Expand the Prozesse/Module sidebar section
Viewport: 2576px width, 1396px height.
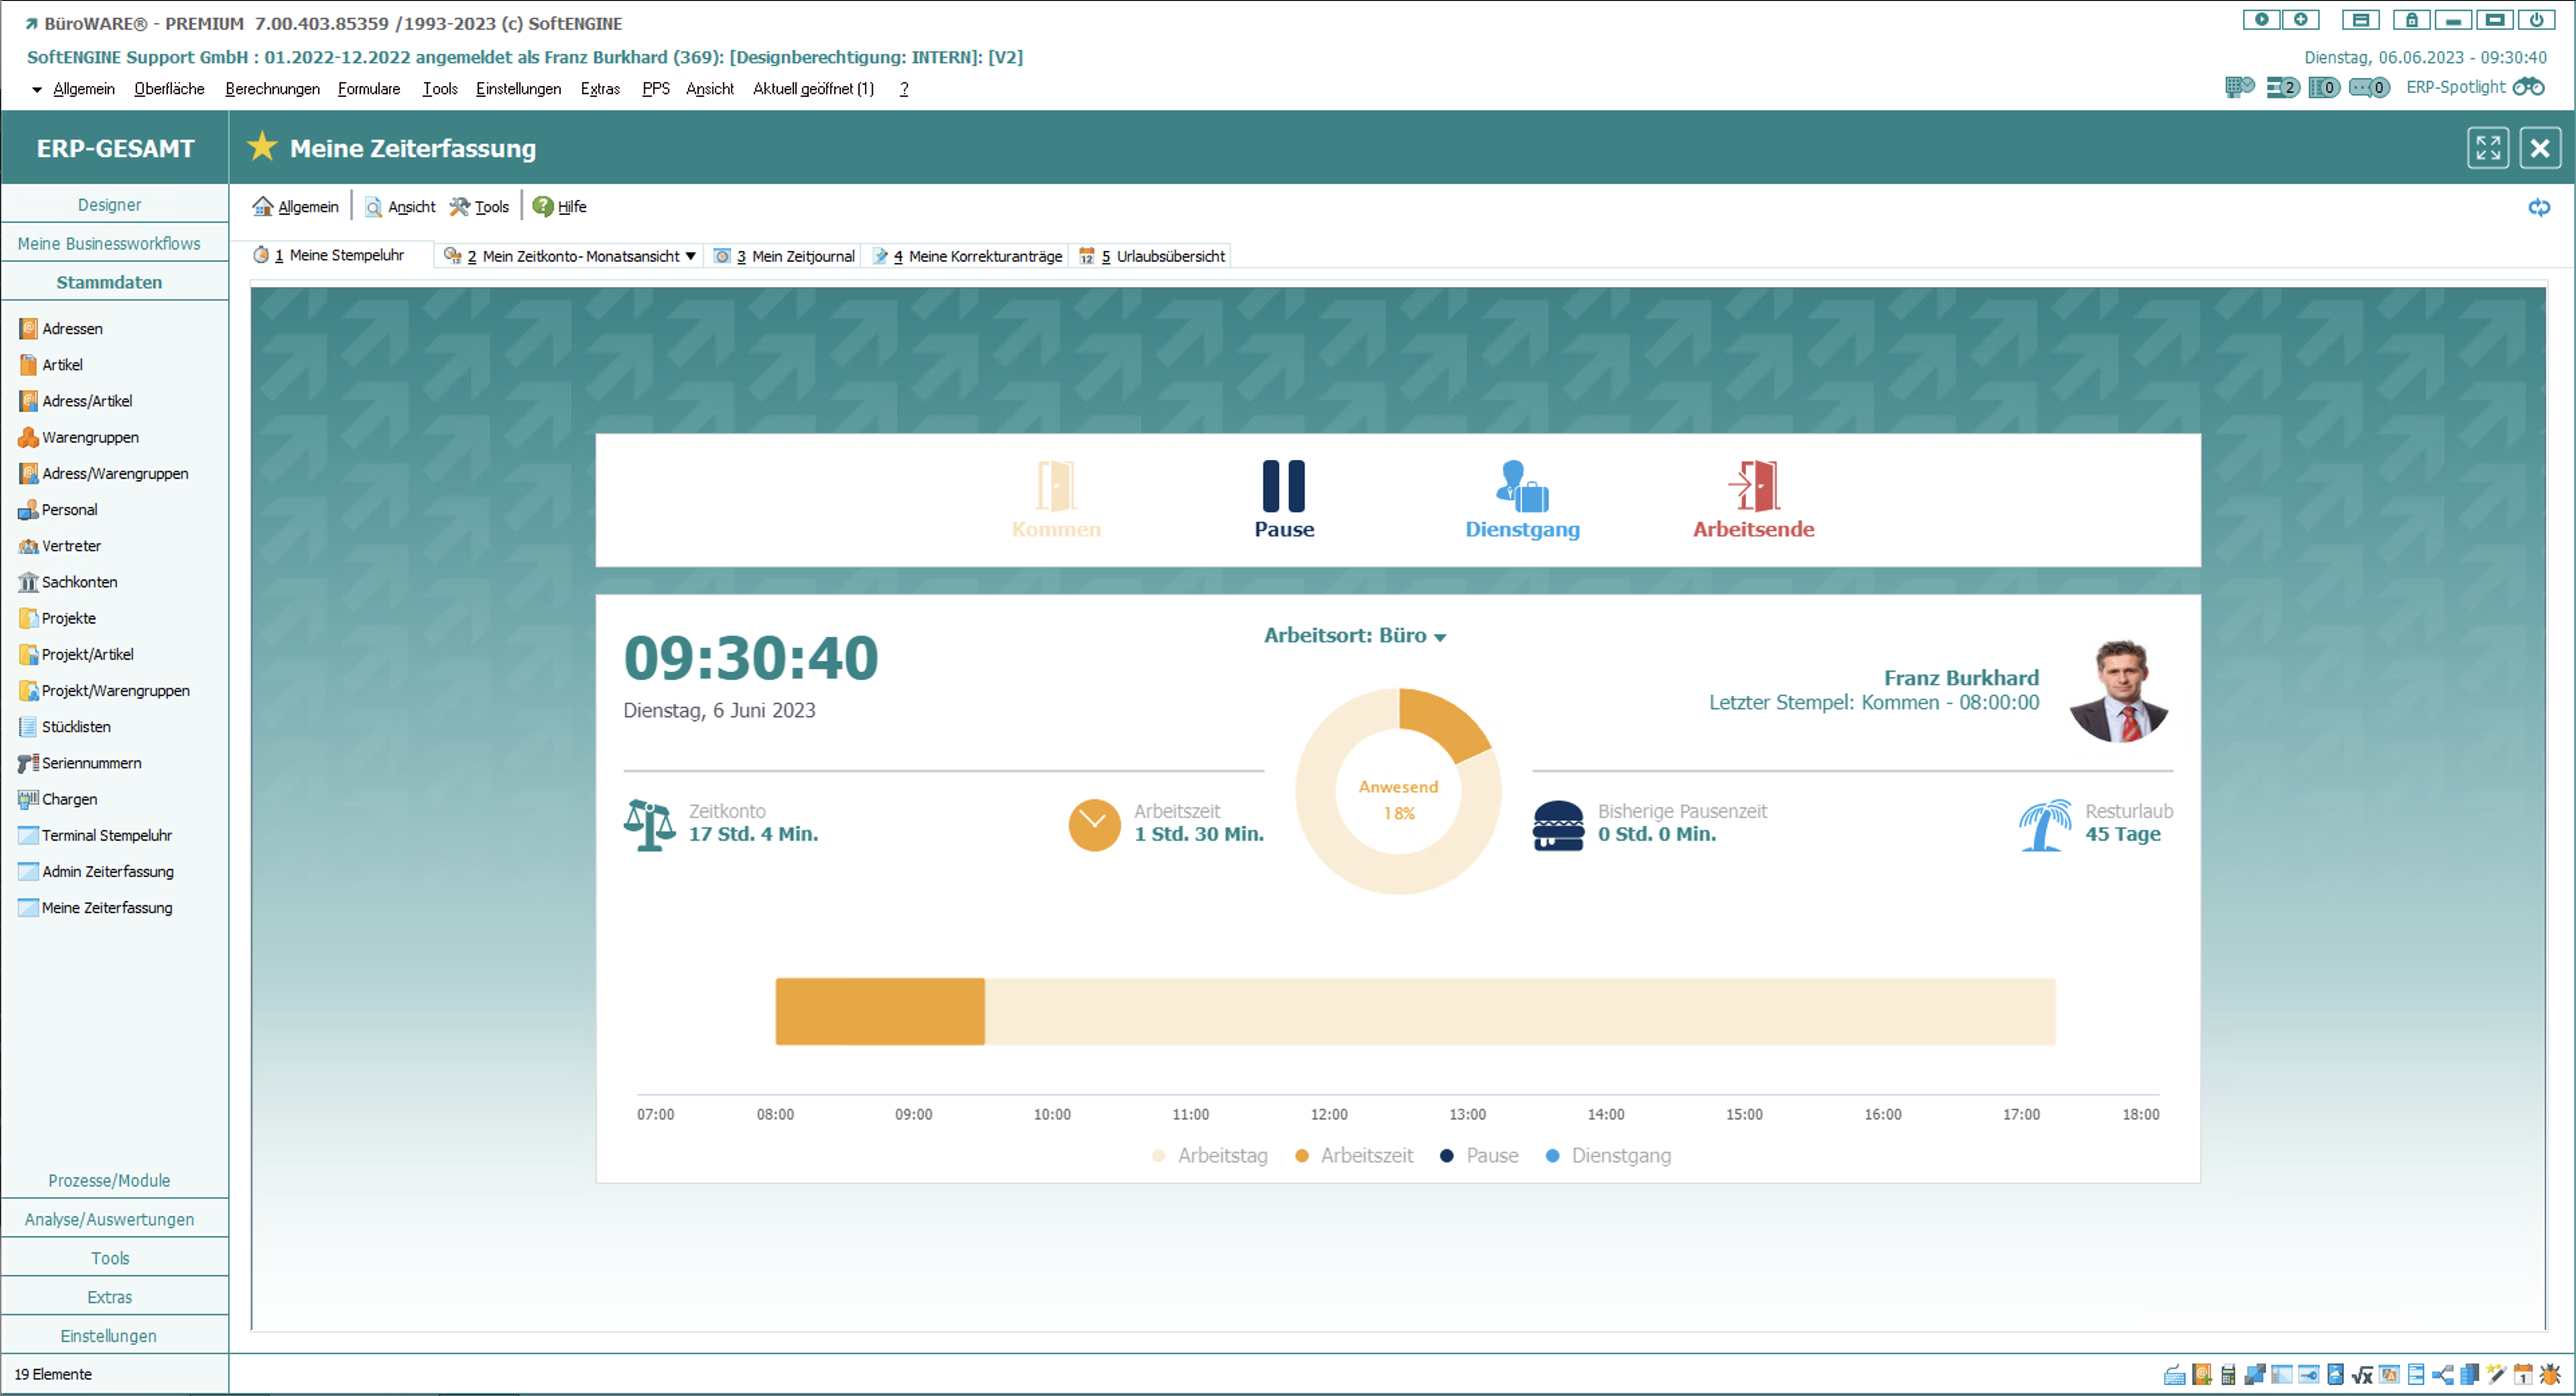pos(109,1180)
